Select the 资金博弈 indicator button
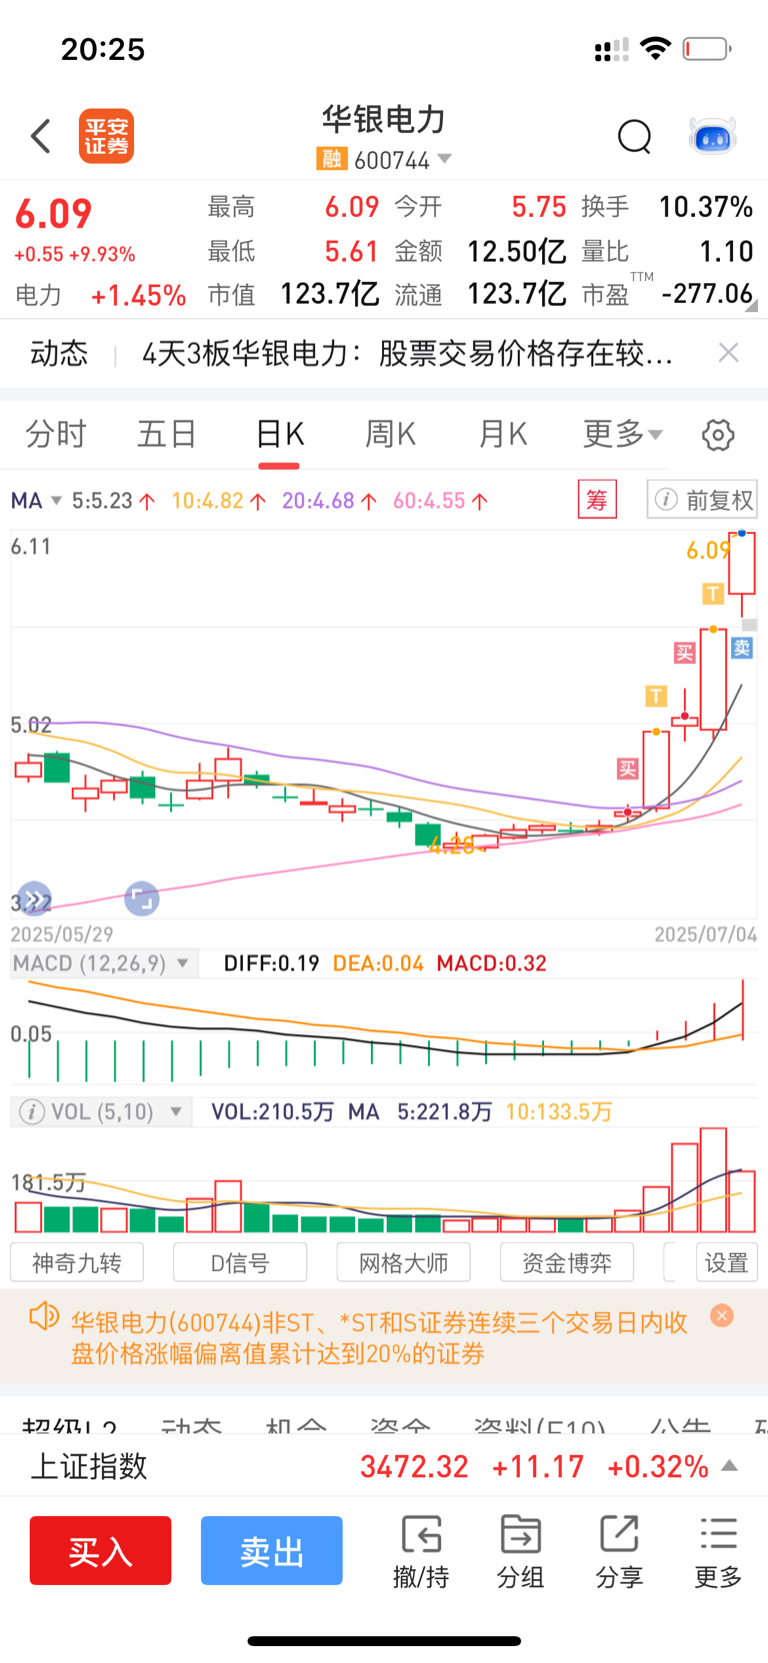 [x=567, y=1262]
